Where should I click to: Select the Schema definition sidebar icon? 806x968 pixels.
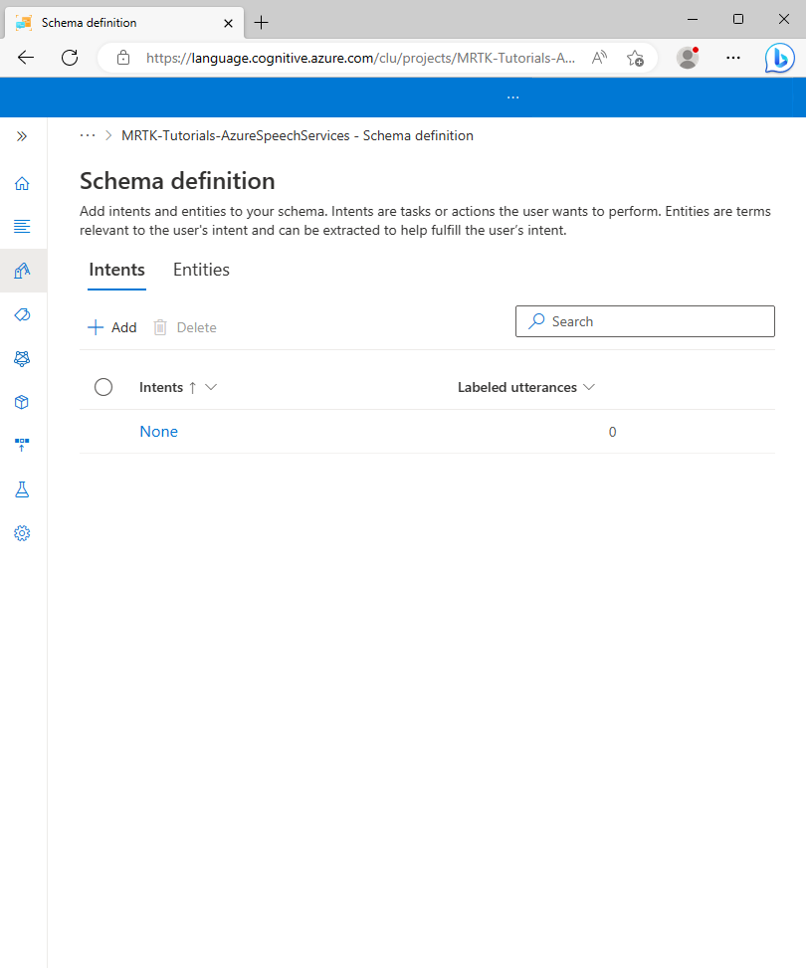coord(22,270)
